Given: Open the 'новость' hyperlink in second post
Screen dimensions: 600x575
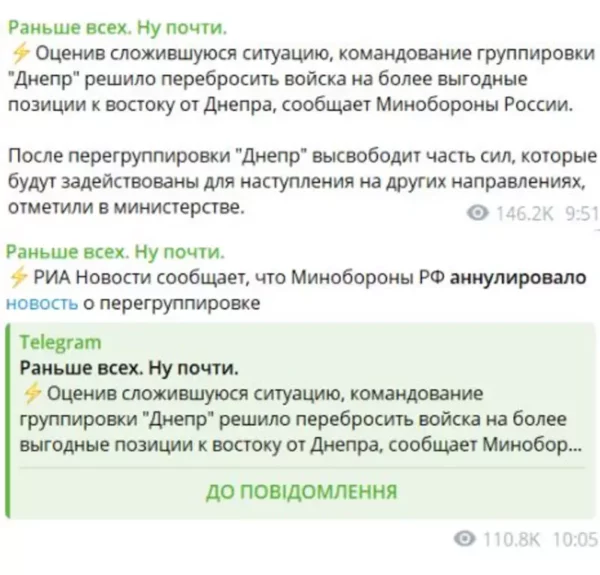Looking at the screenshot, I should [x=42, y=303].
